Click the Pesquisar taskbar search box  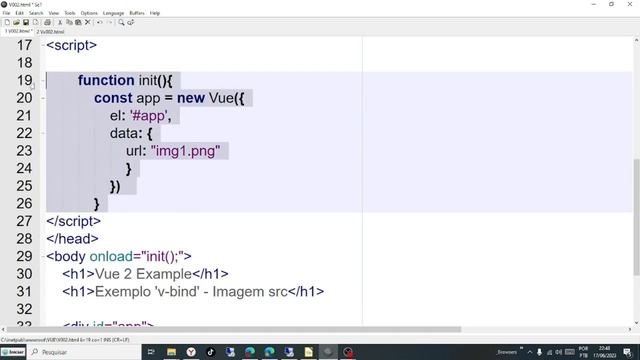(x=84, y=352)
